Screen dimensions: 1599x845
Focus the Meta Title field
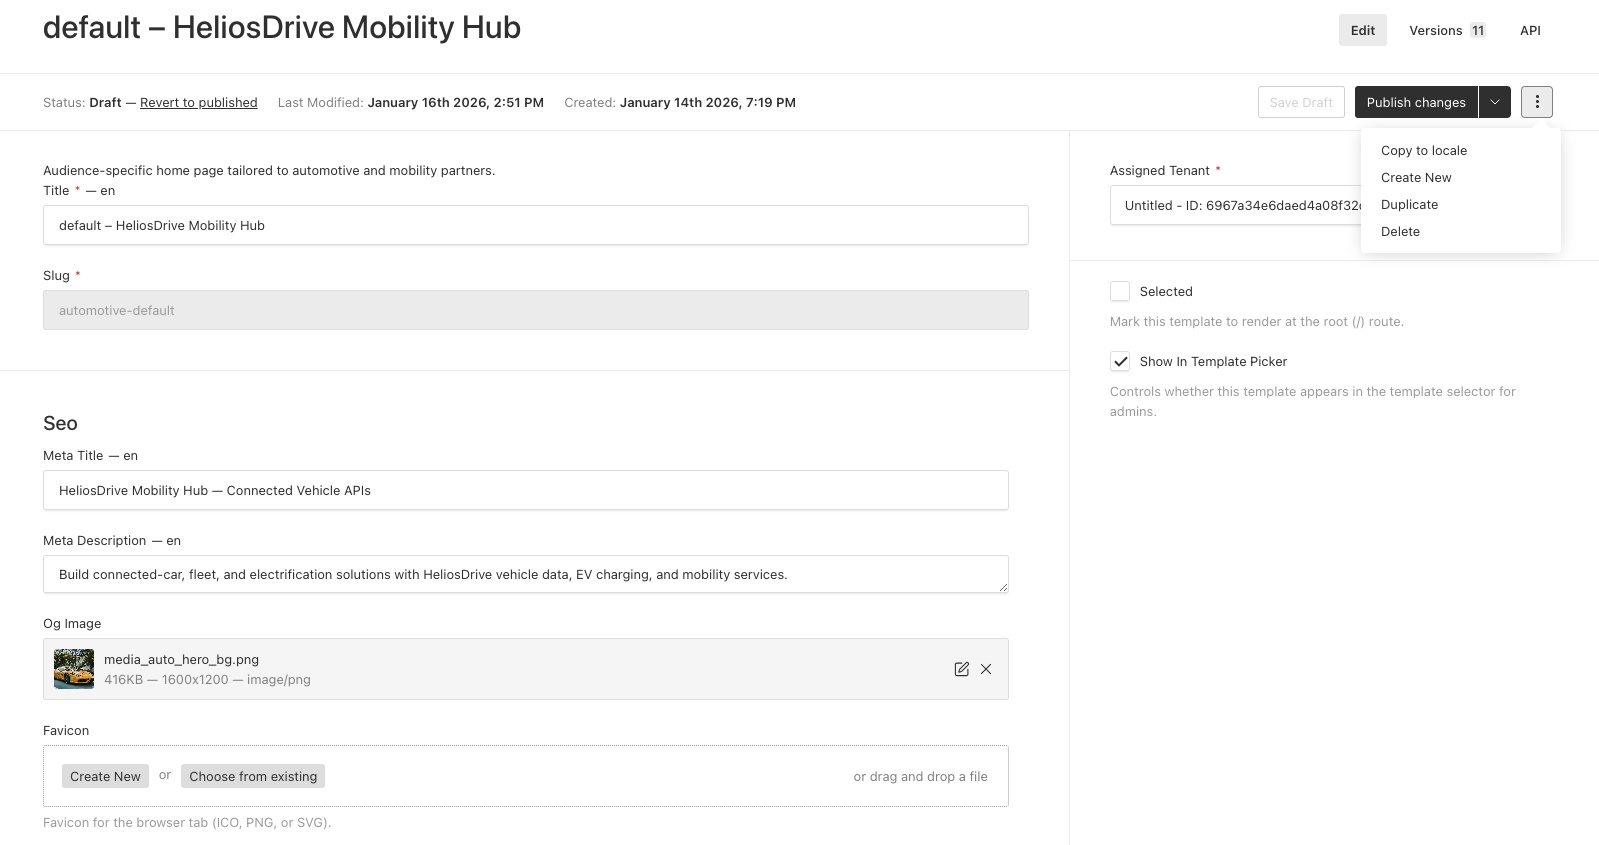526,490
